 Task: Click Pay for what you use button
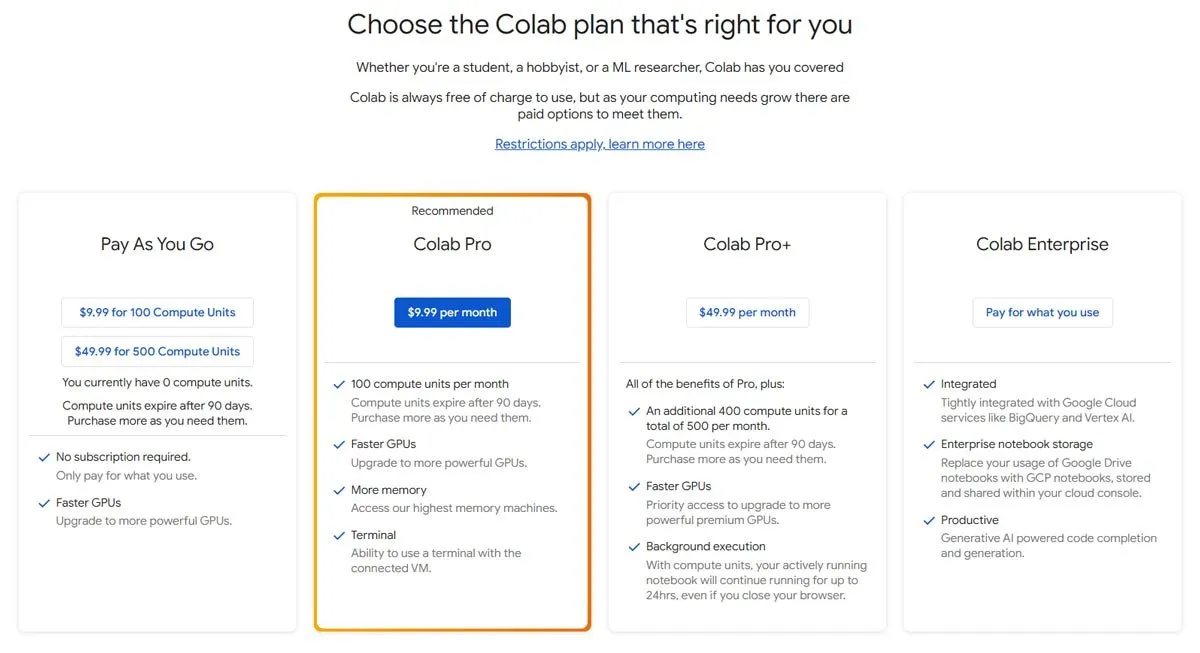[x=1042, y=312]
